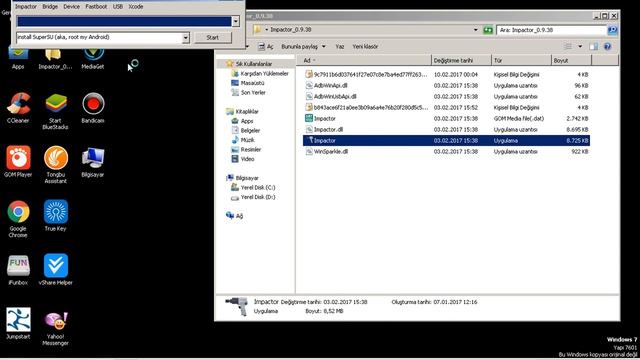
Task: Open Bandicam desktop icon
Action: [x=93, y=108]
